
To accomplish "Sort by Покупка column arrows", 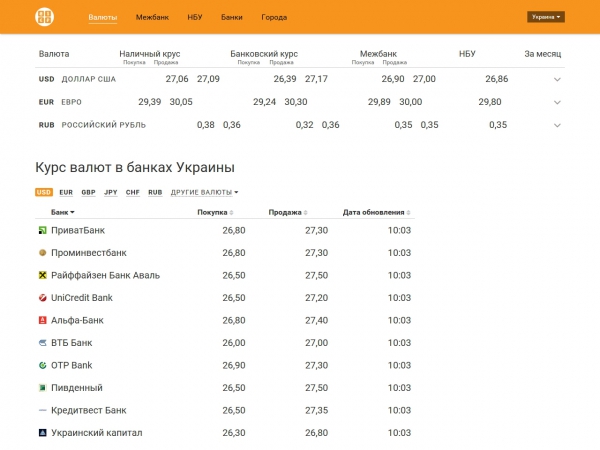I will tap(232, 213).
